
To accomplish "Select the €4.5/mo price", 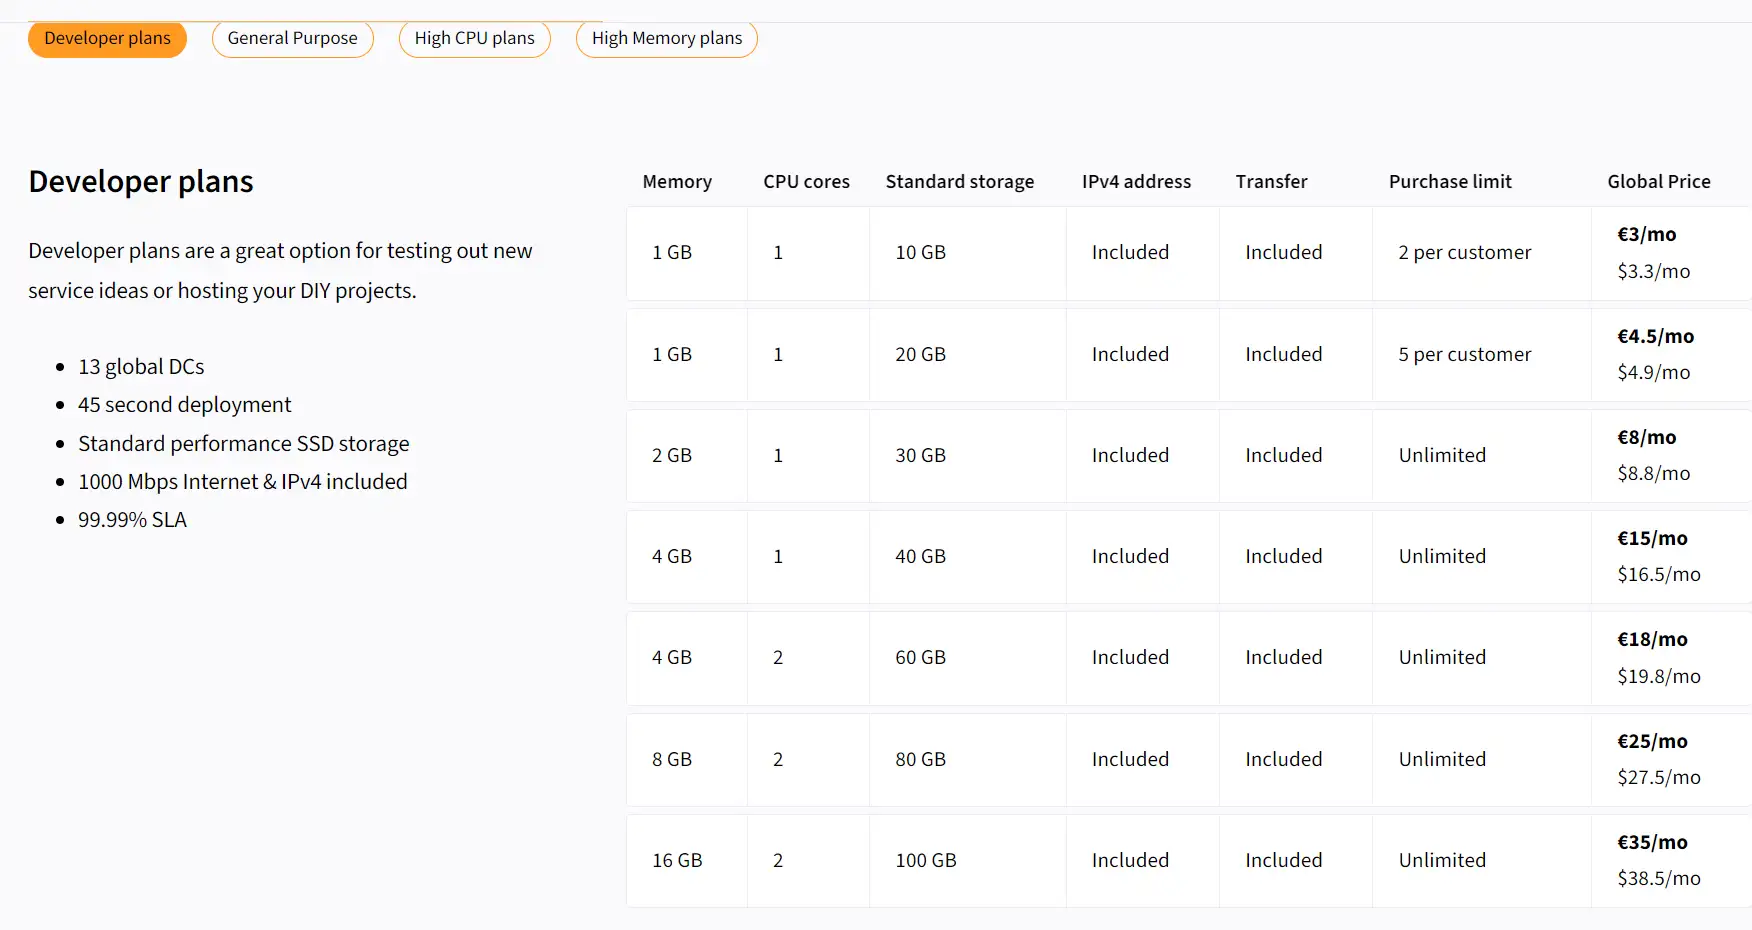I will pos(1655,337).
